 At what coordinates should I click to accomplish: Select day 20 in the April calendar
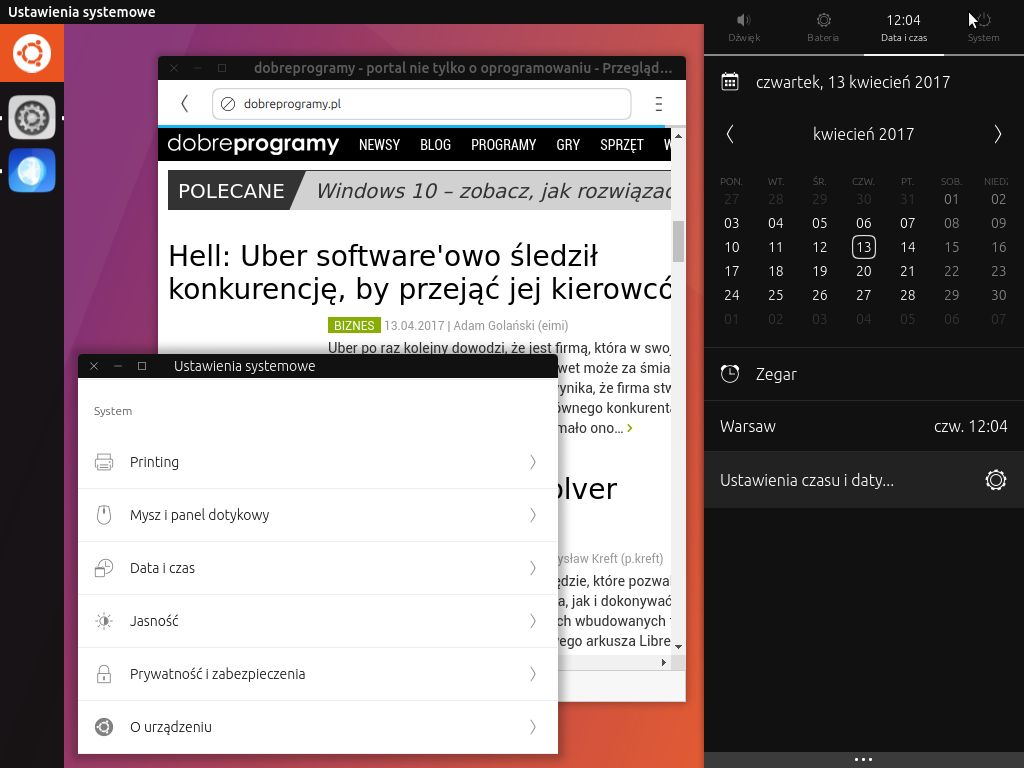point(863,271)
